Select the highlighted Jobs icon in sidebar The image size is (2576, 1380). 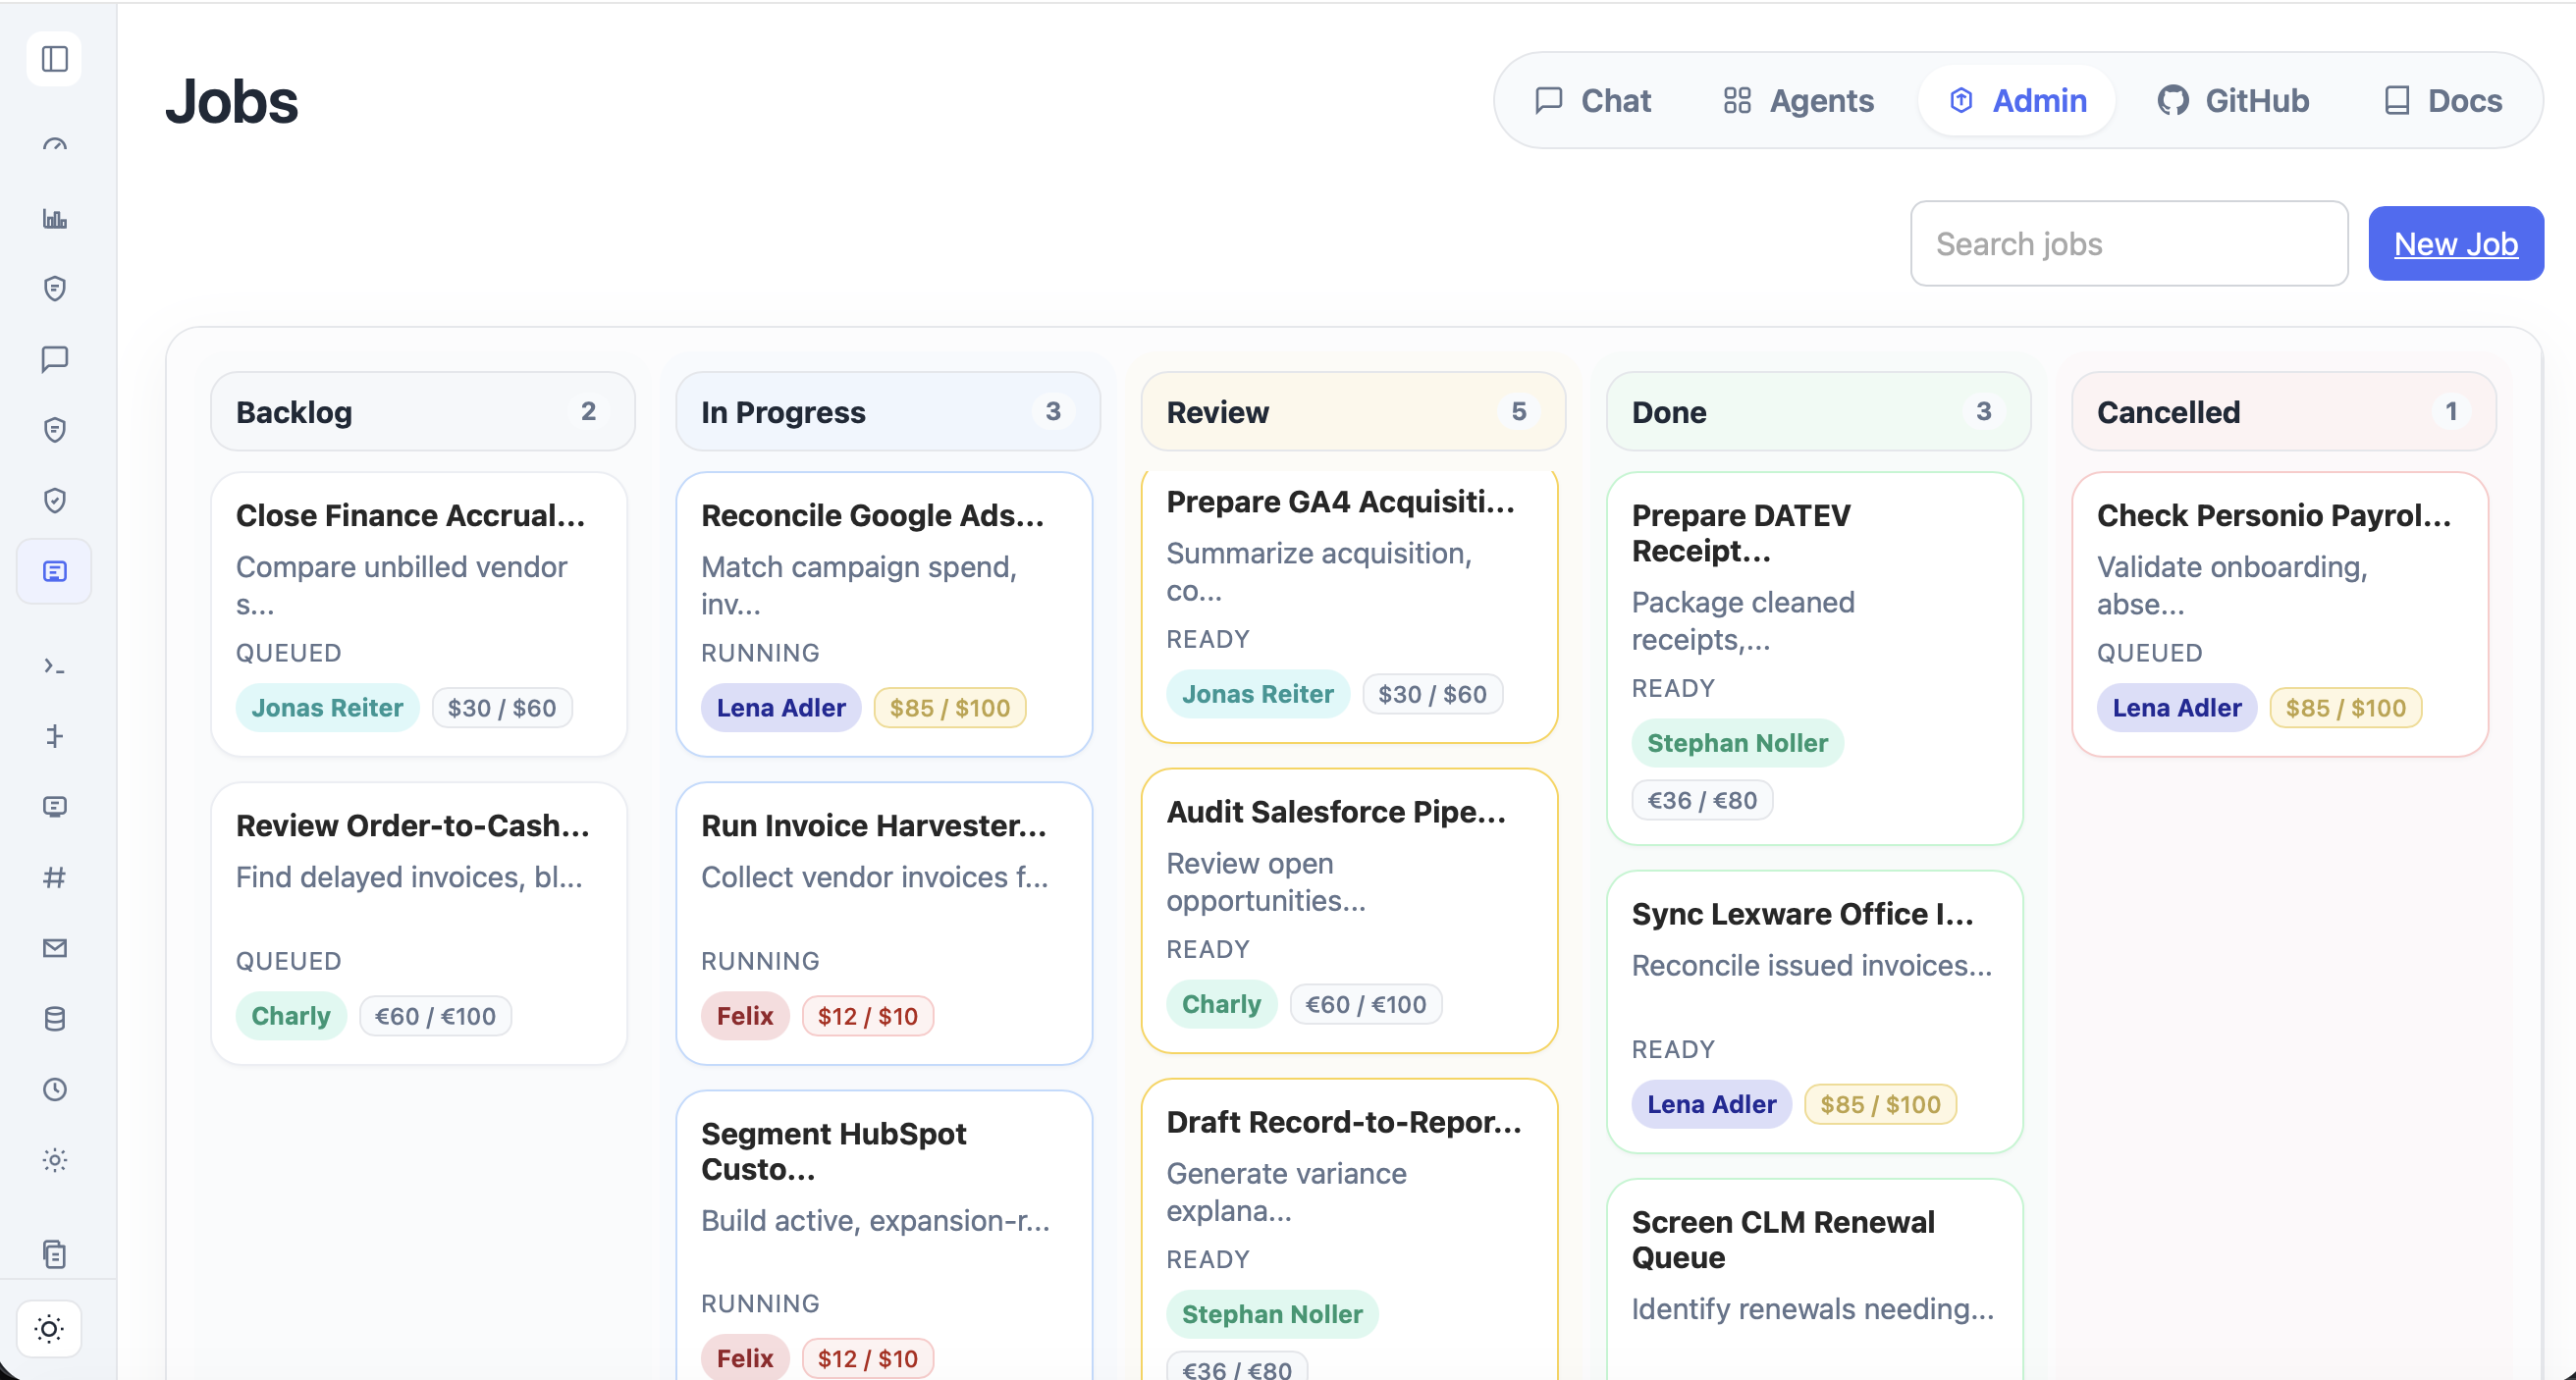55,571
